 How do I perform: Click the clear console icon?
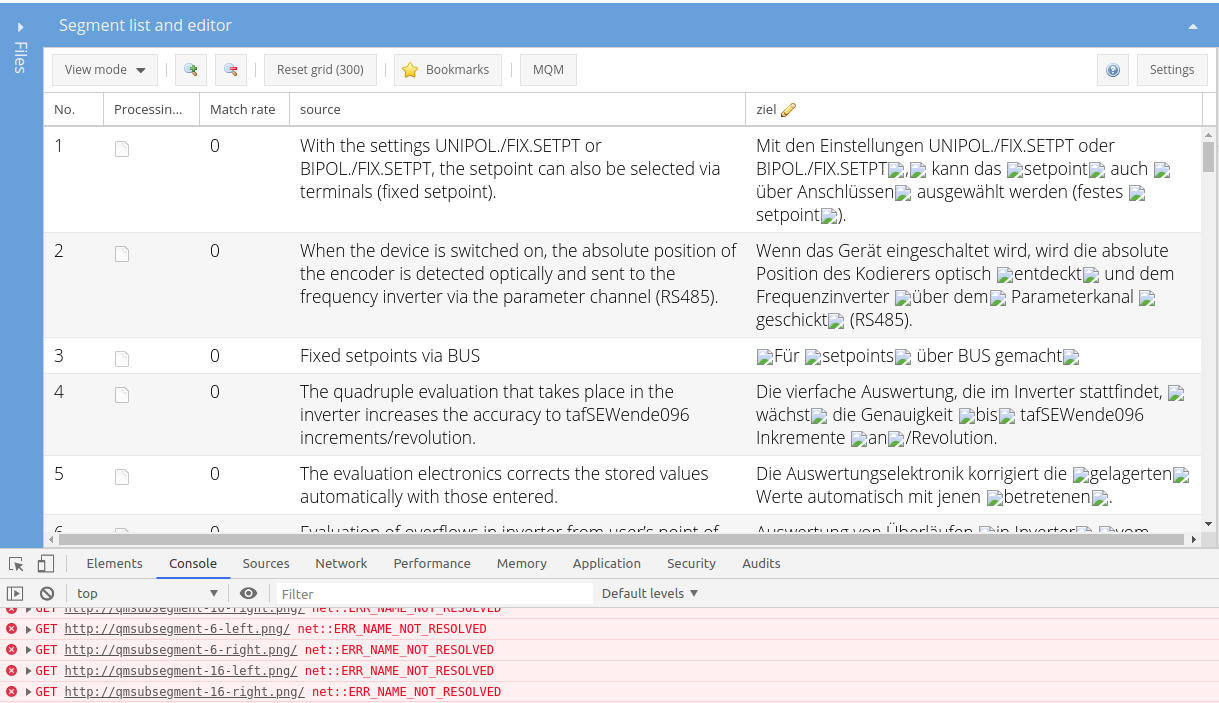pyautogui.click(x=46, y=594)
